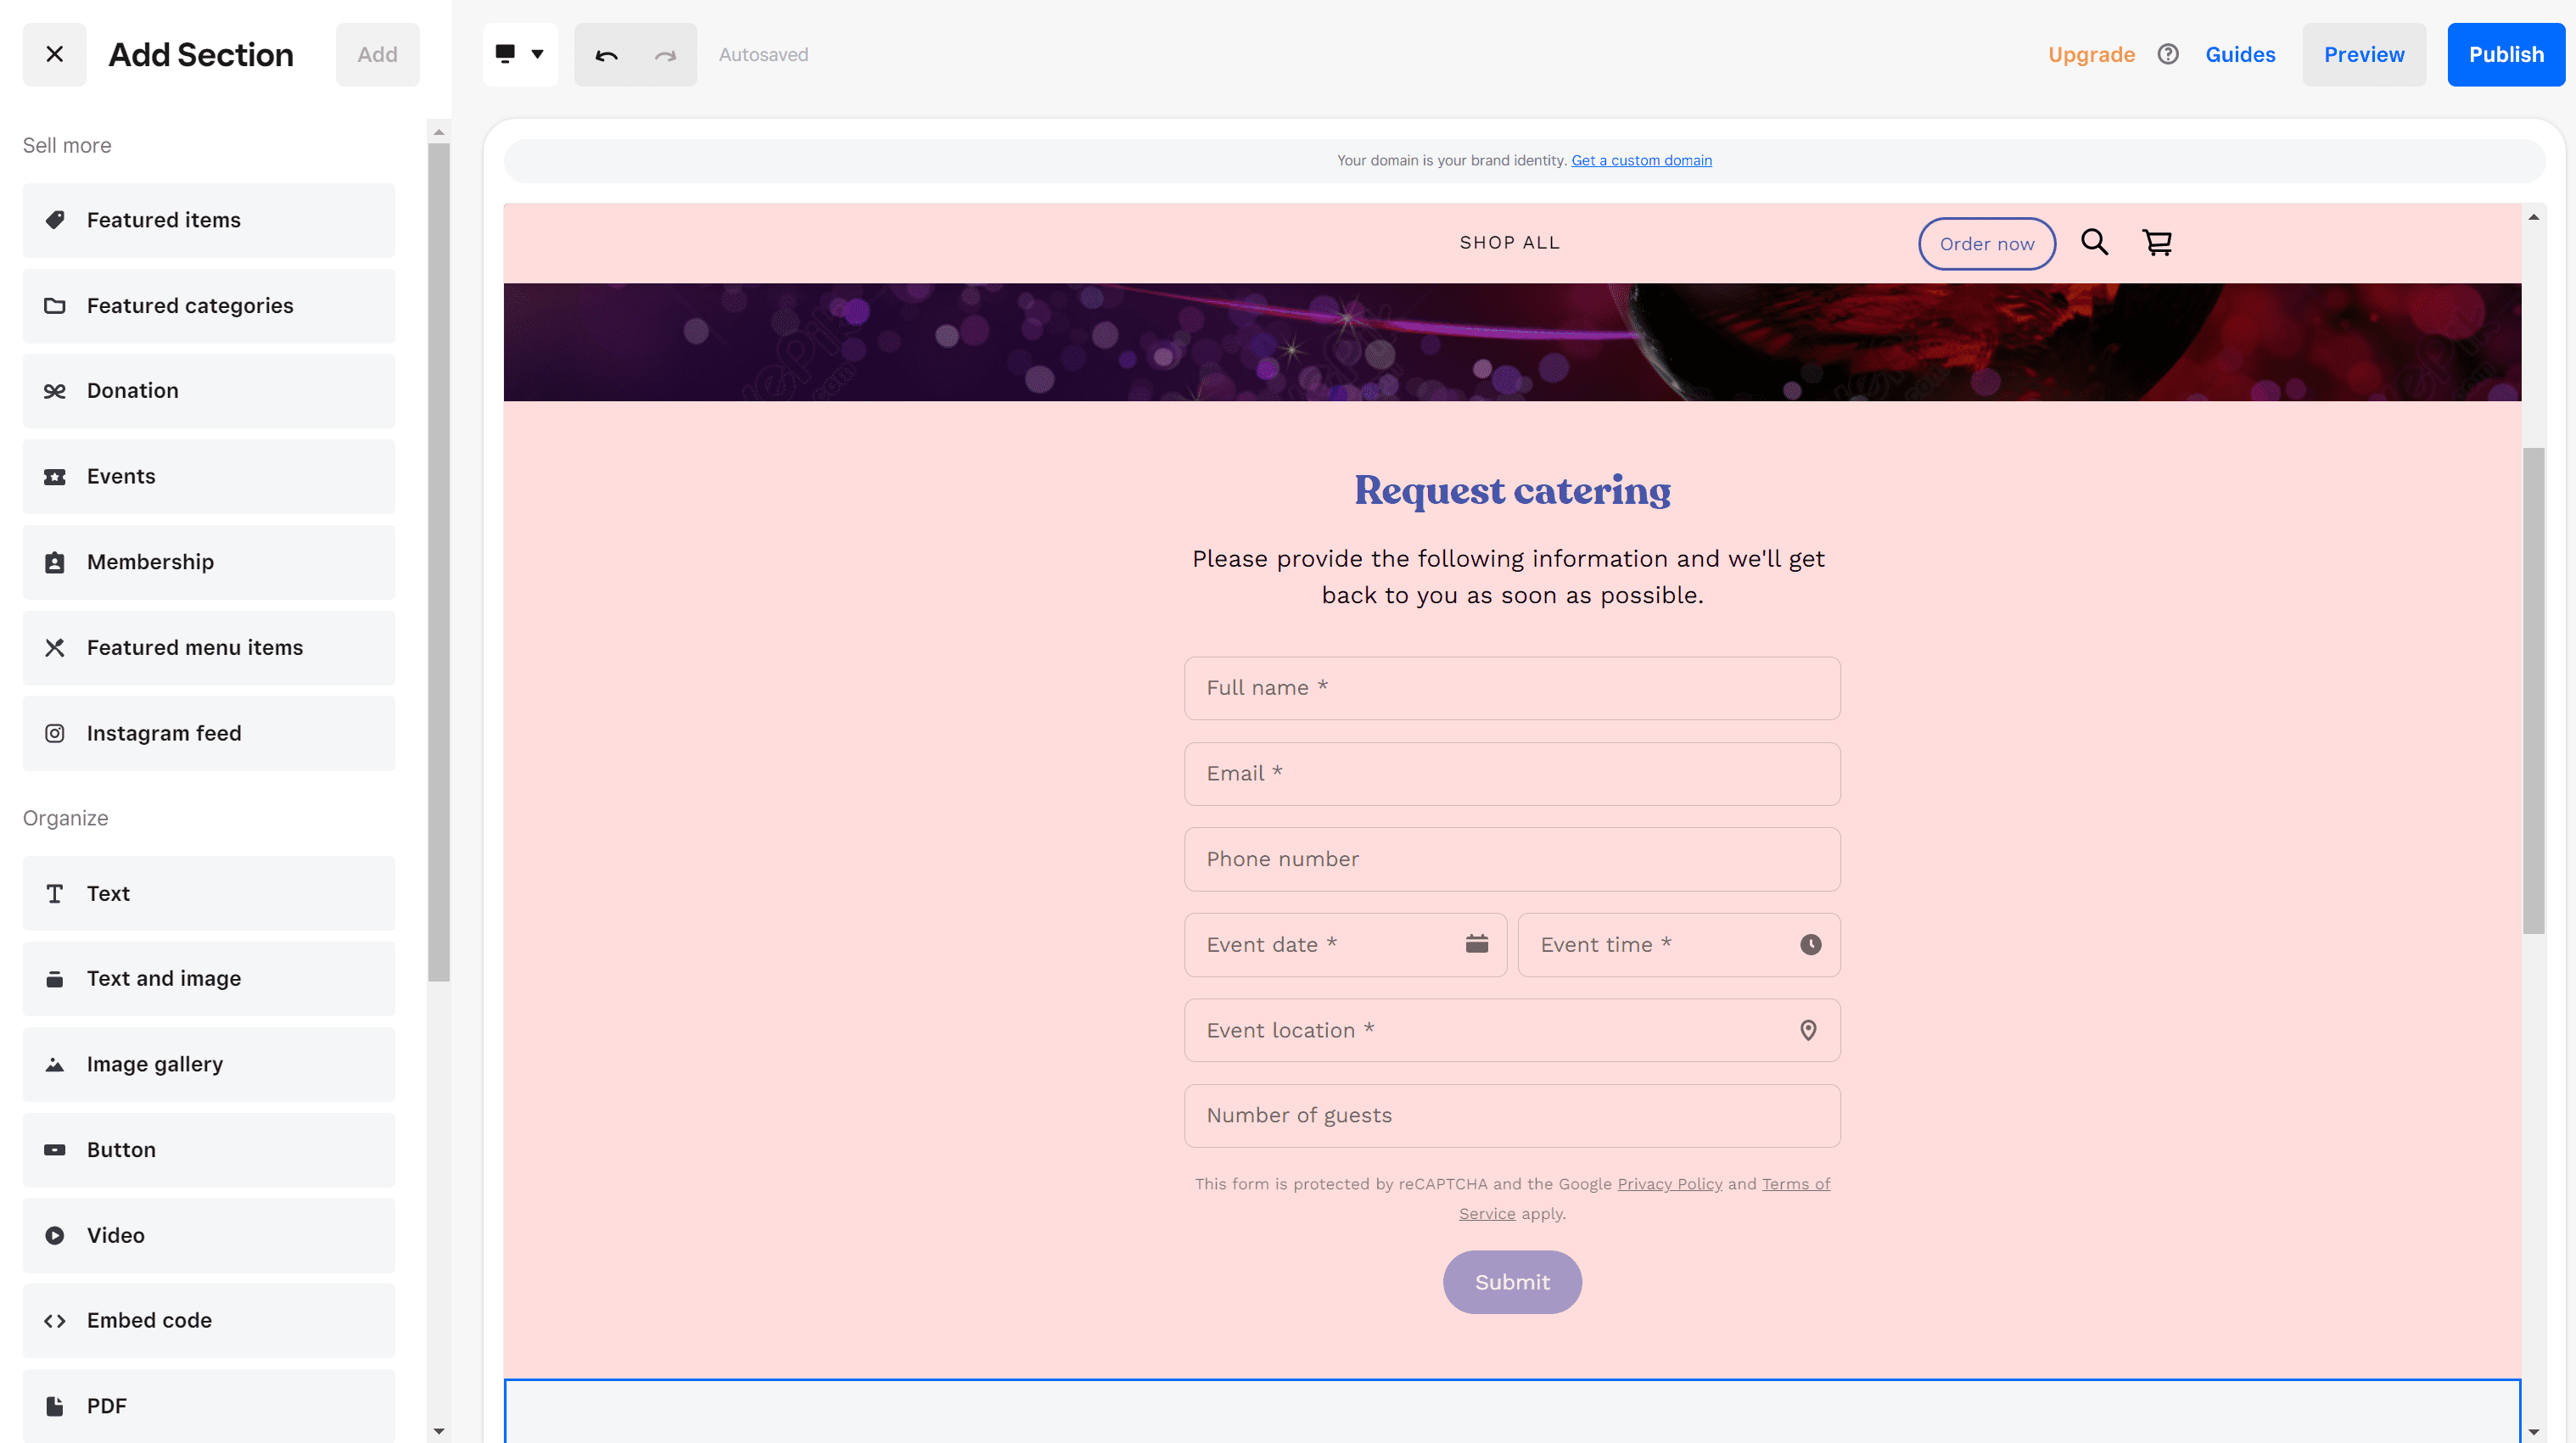Viewport: 2576px width, 1443px height.
Task: Click the undo arrow icon
Action: [607, 55]
